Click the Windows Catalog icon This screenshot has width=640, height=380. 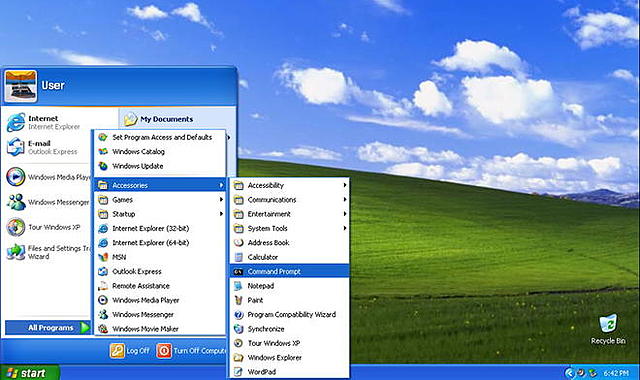[103, 151]
